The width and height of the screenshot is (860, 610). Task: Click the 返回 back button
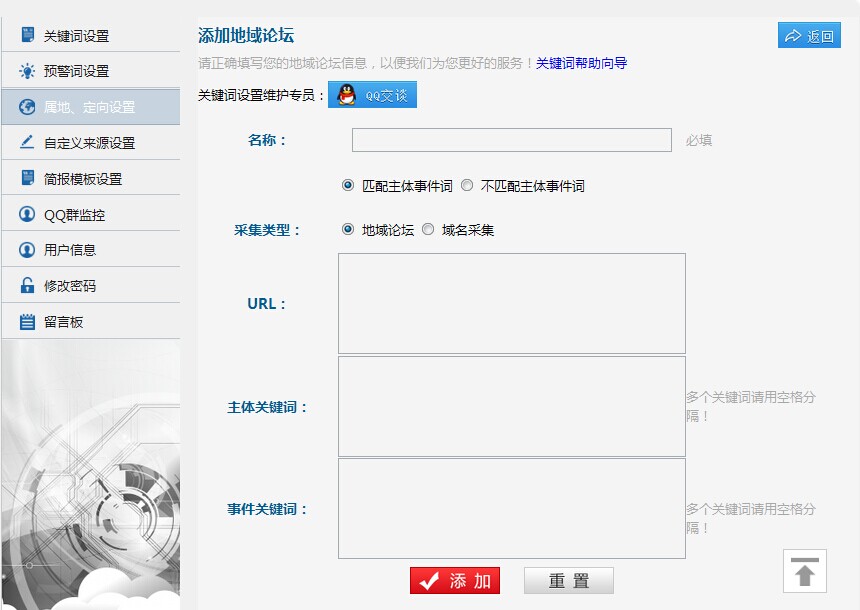pyautogui.click(x=809, y=36)
